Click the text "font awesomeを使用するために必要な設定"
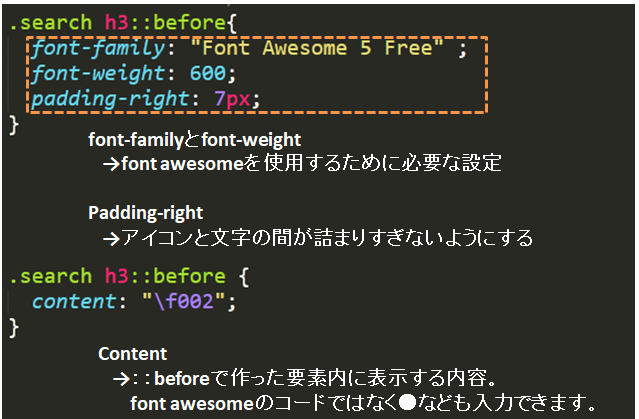Screen dimensions: 639x419 pos(311,163)
